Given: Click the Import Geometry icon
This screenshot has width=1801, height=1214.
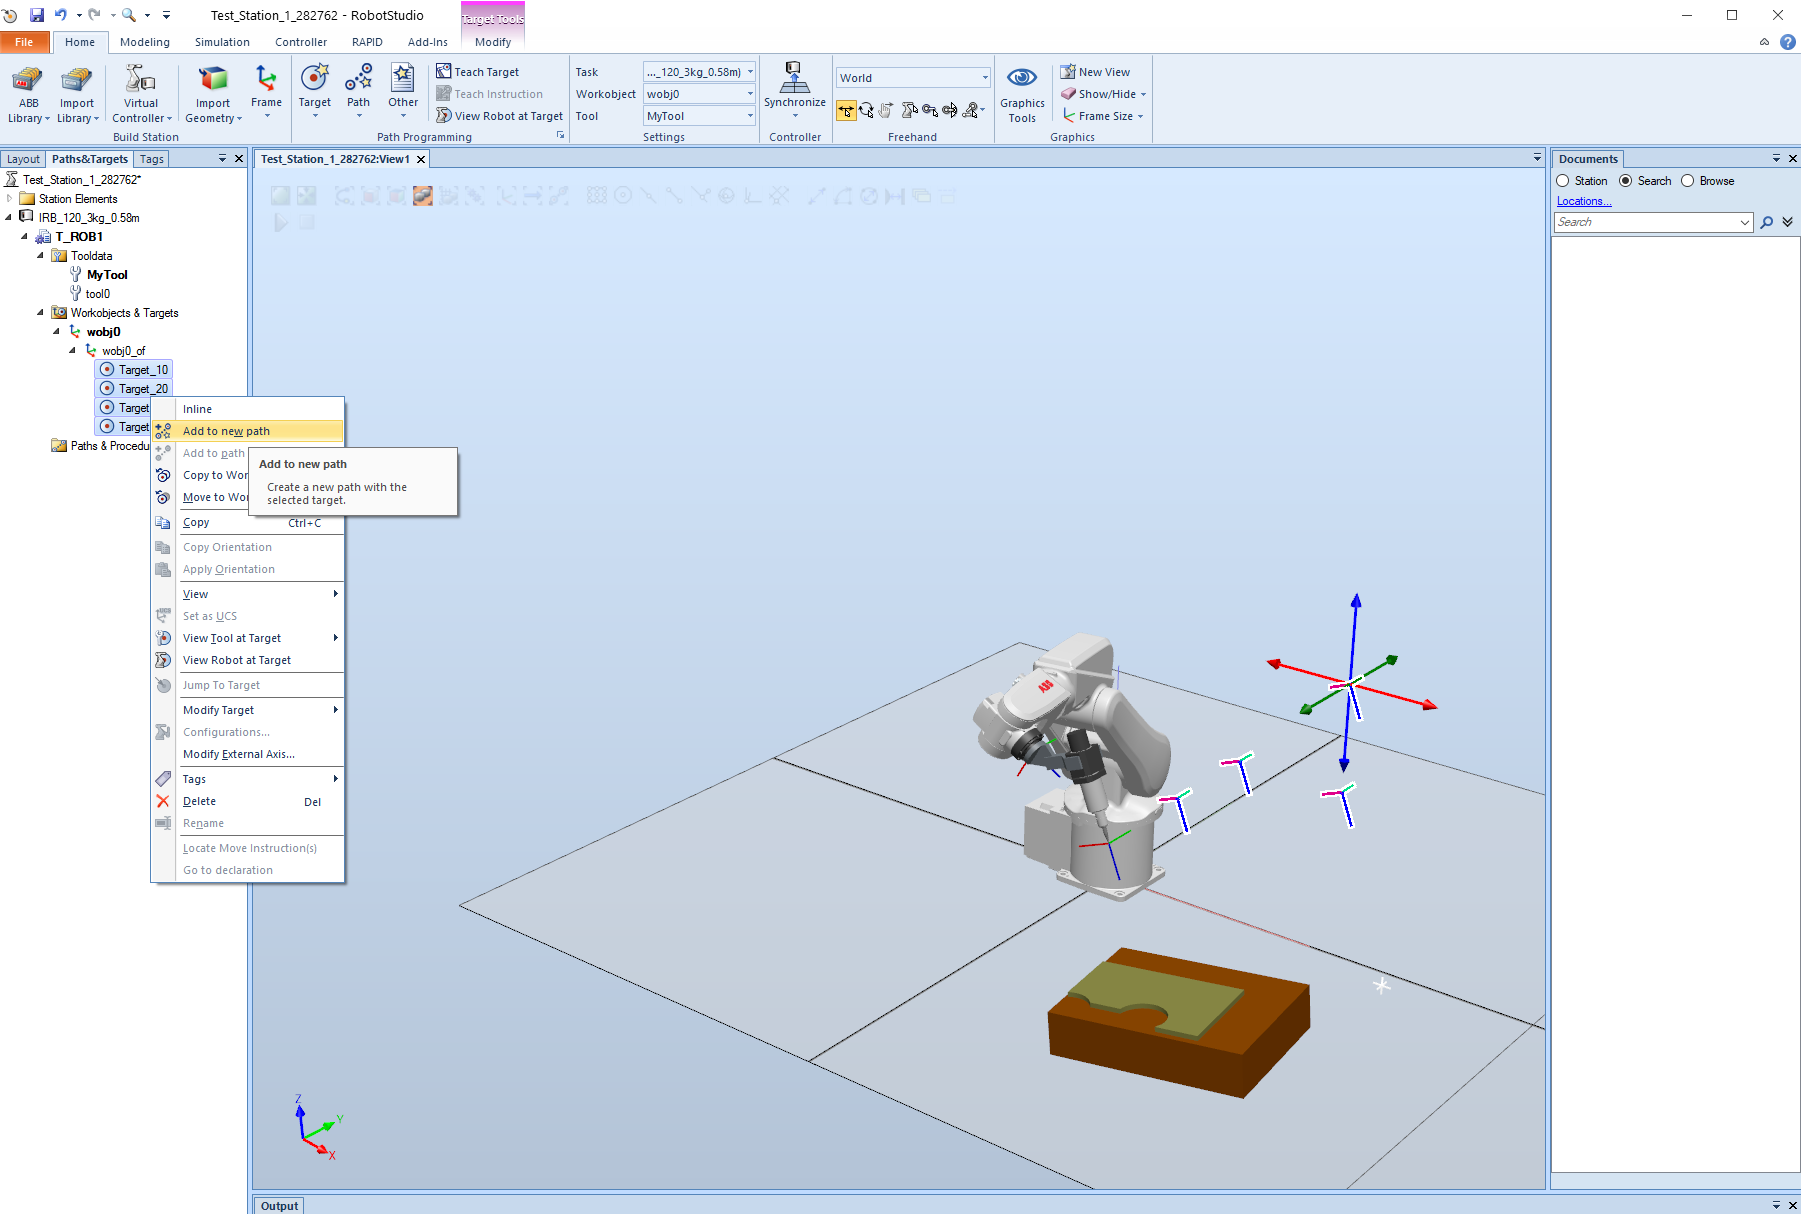Looking at the screenshot, I should coord(212,80).
